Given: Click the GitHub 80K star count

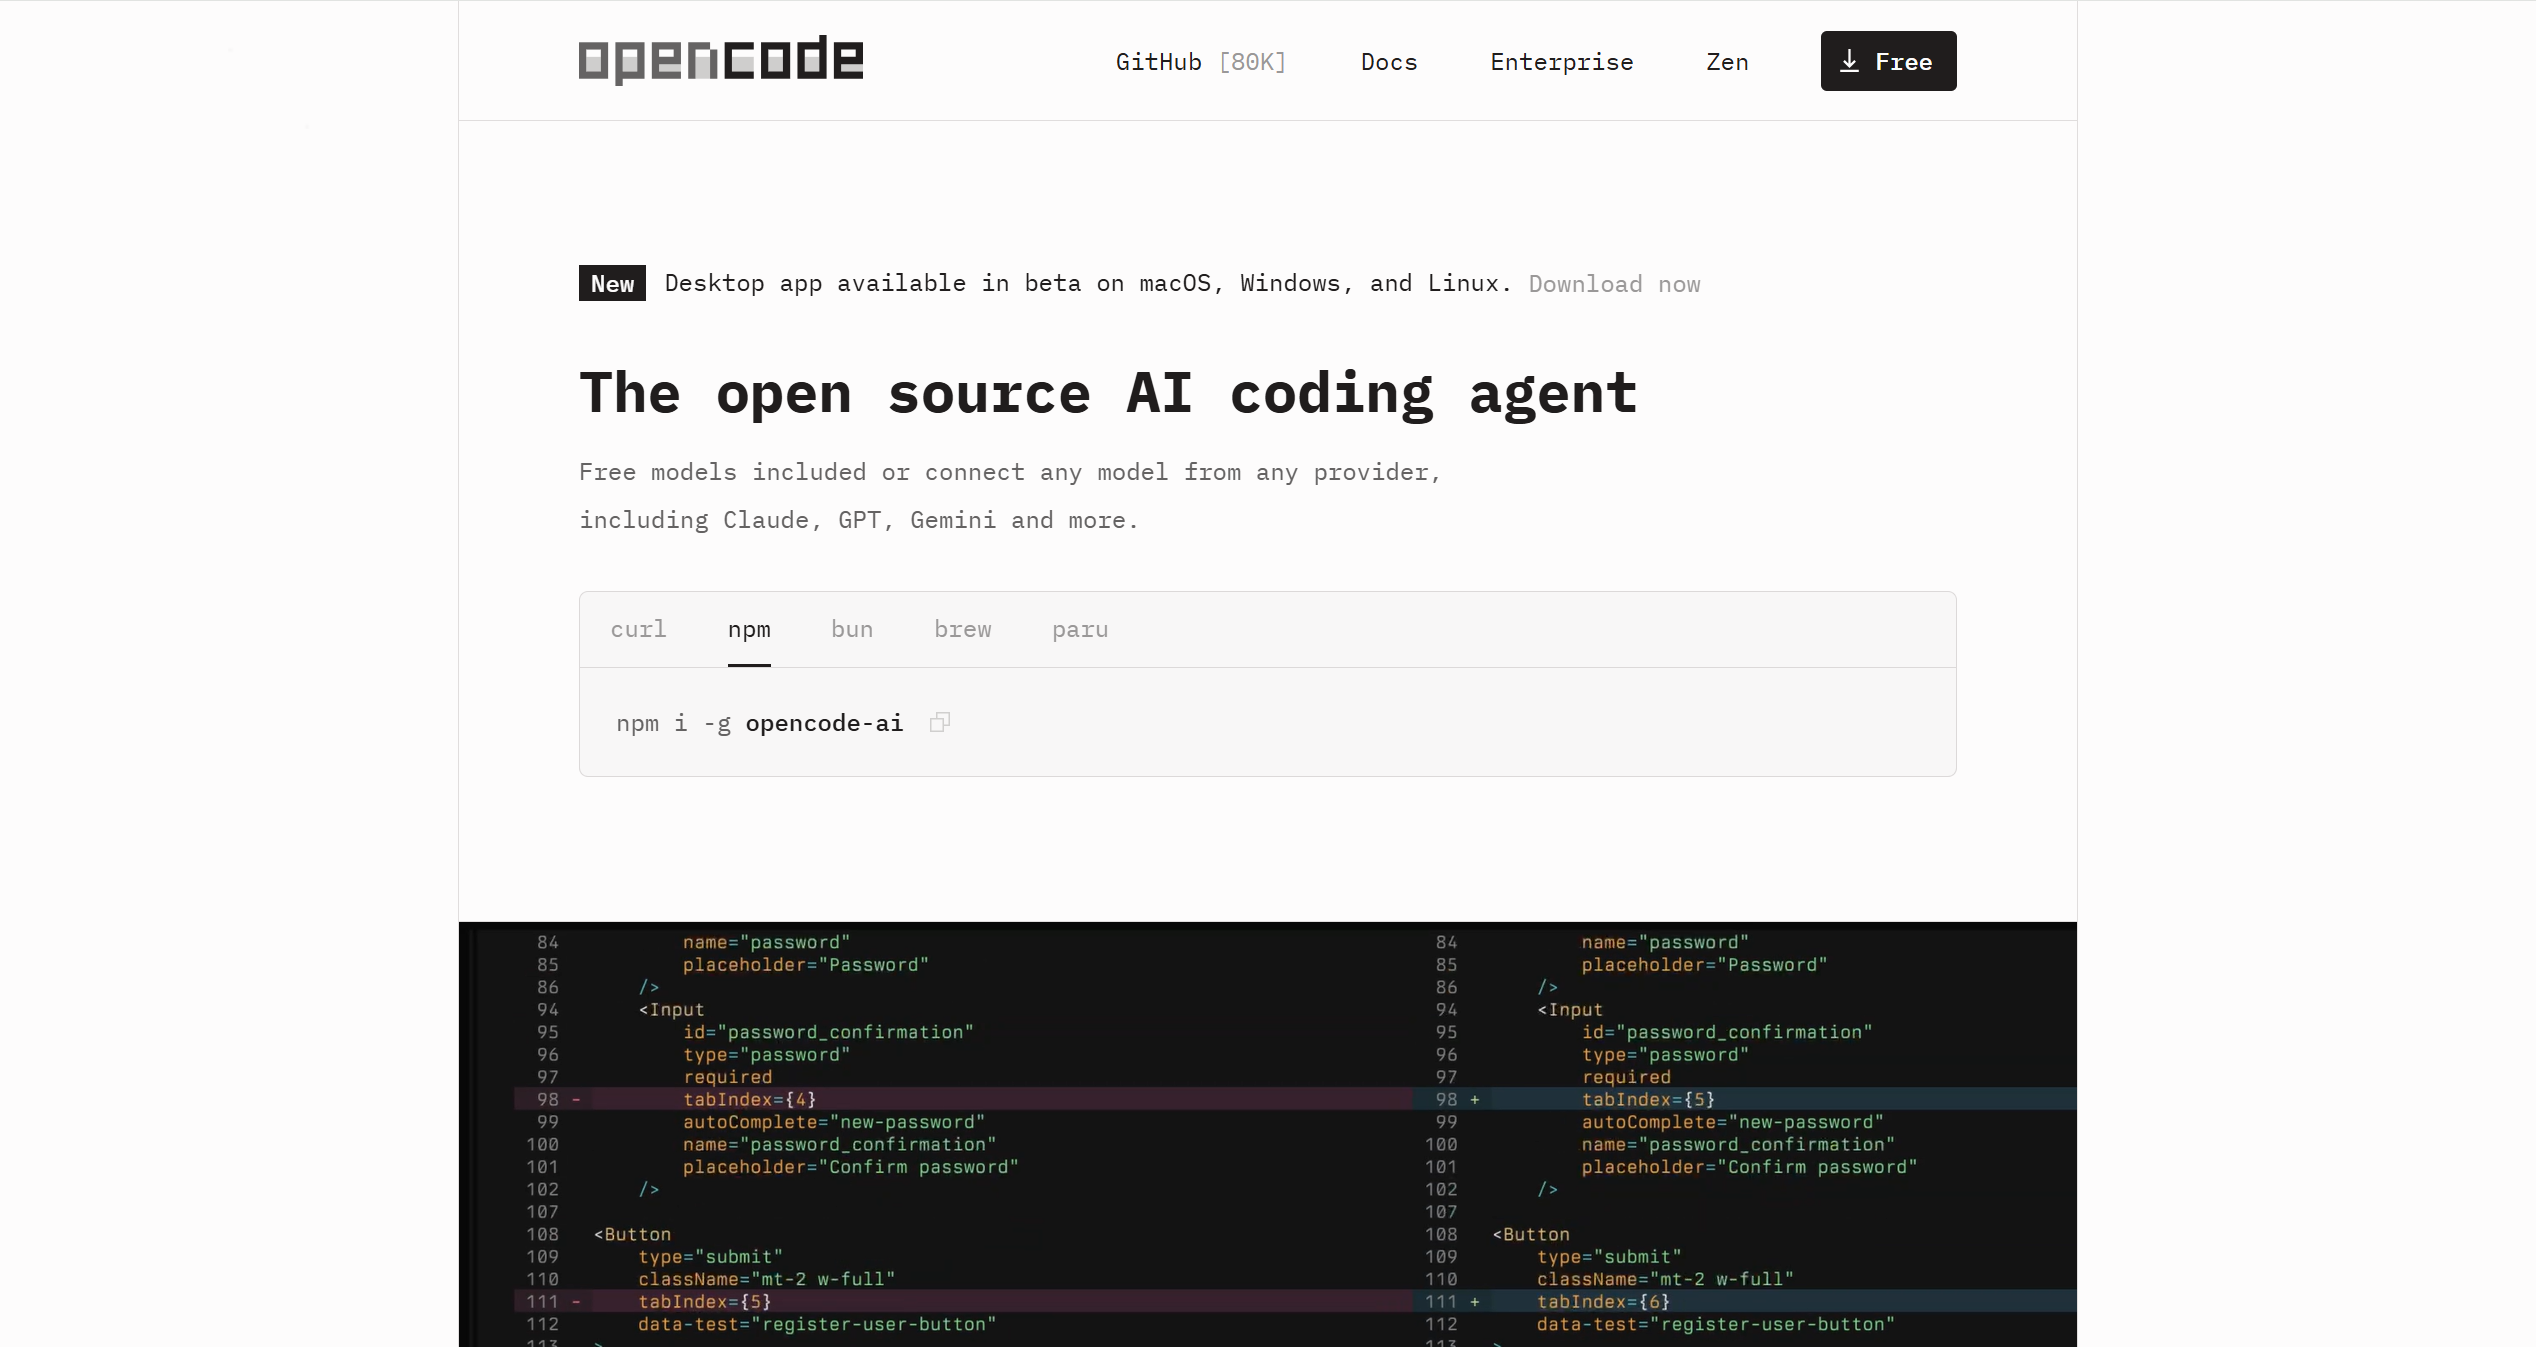Looking at the screenshot, I should (x=1252, y=62).
